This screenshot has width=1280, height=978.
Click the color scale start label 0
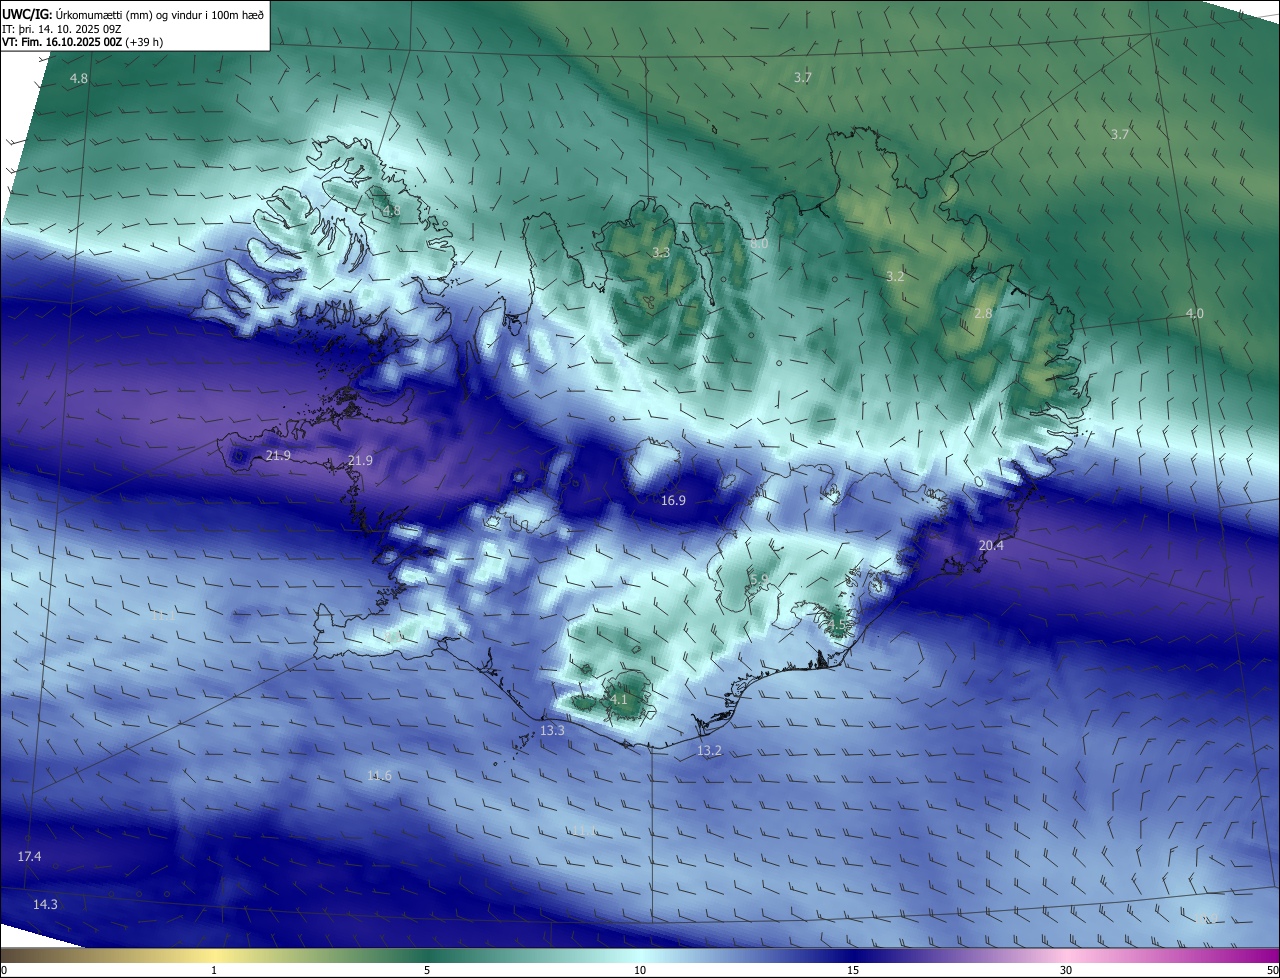[x=4, y=970]
